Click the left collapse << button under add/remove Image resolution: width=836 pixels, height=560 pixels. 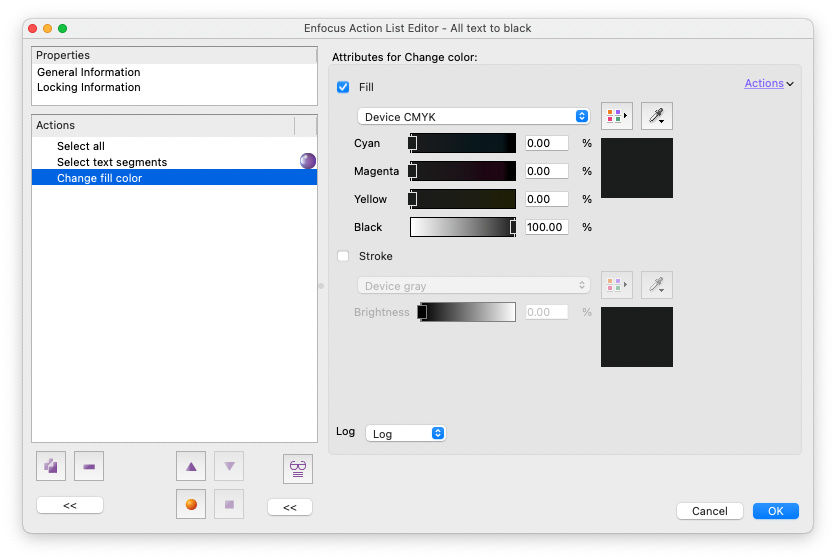(70, 505)
